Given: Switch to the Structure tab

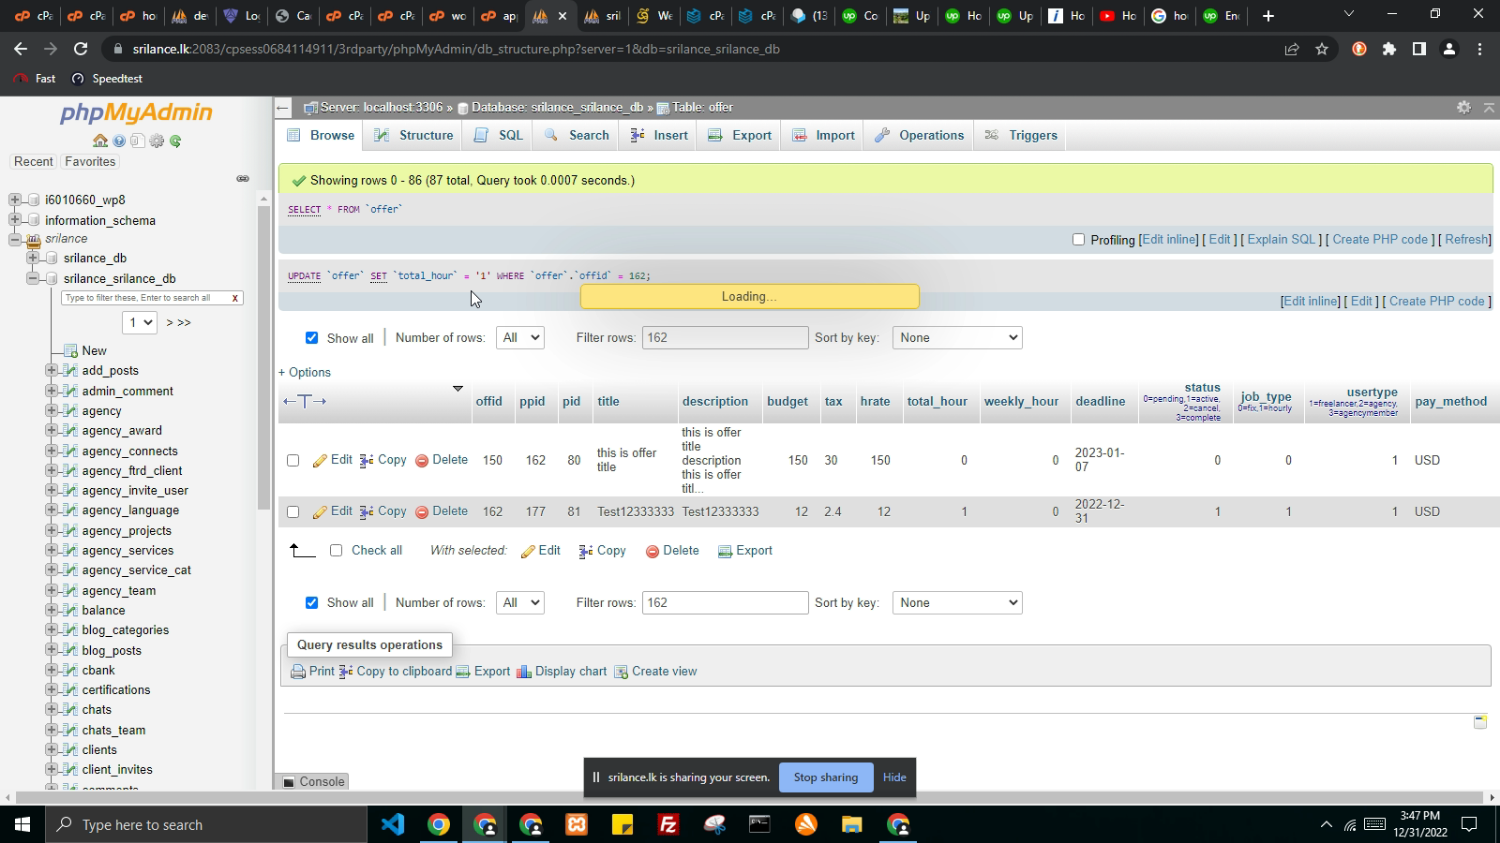Looking at the screenshot, I should tap(413, 135).
